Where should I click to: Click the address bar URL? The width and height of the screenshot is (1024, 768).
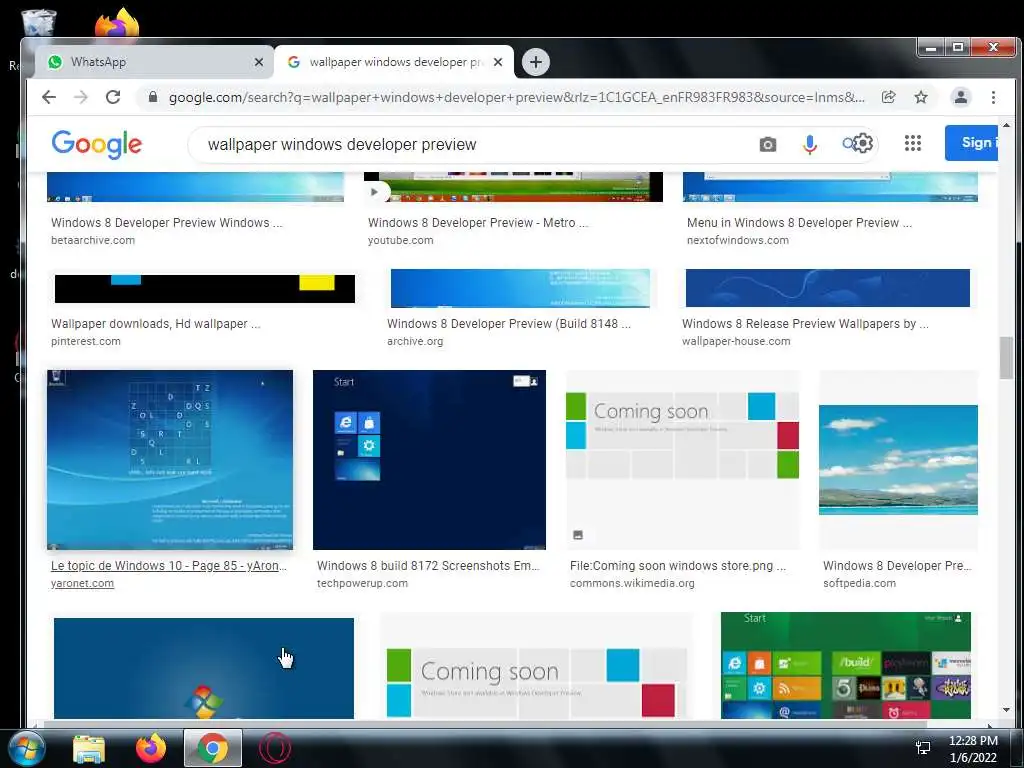coord(516,97)
